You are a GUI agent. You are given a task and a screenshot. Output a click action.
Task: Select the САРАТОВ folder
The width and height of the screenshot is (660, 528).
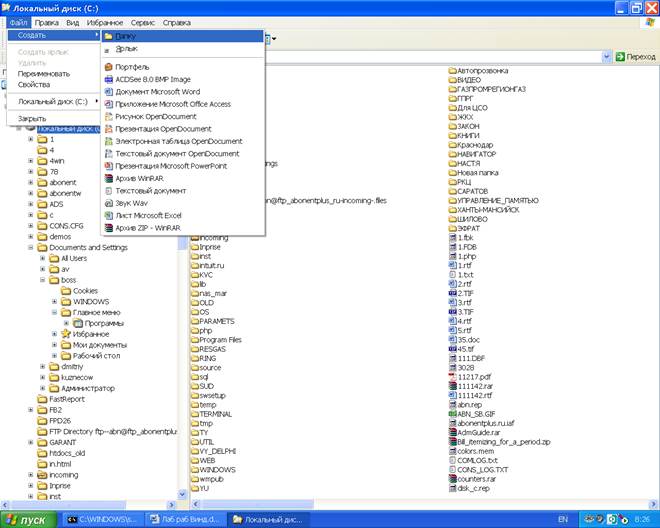coord(468,191)
